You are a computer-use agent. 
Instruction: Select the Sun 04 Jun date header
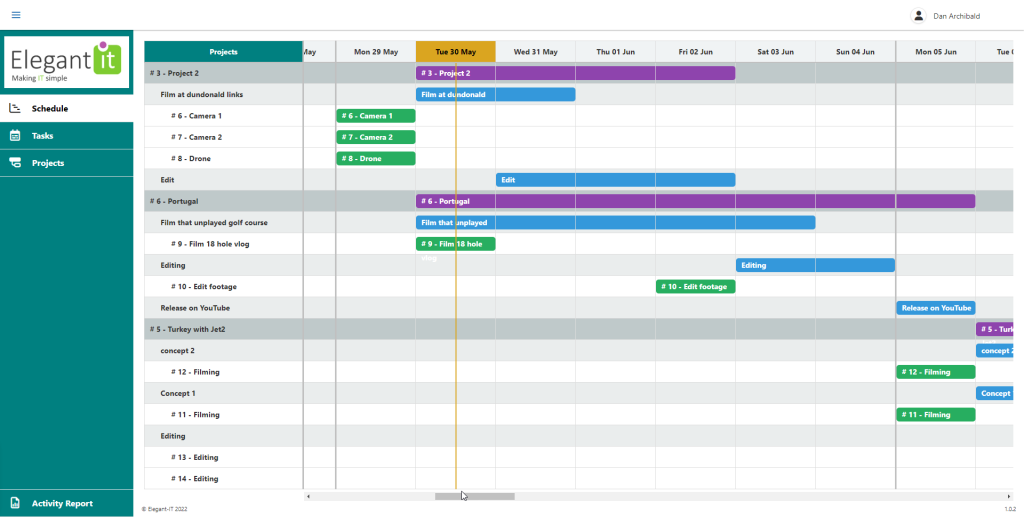point(856,52)
